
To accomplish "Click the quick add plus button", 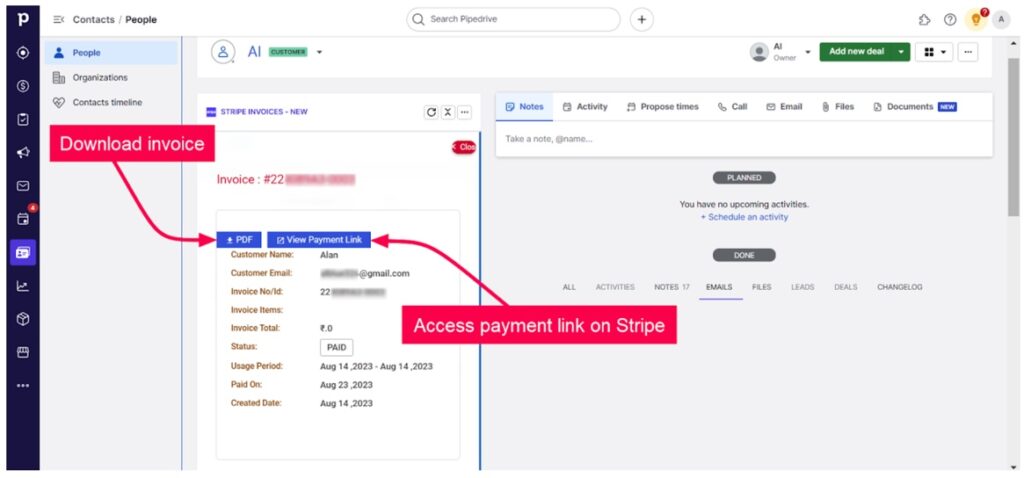I will pyautogui.click(x=641, y=20).
